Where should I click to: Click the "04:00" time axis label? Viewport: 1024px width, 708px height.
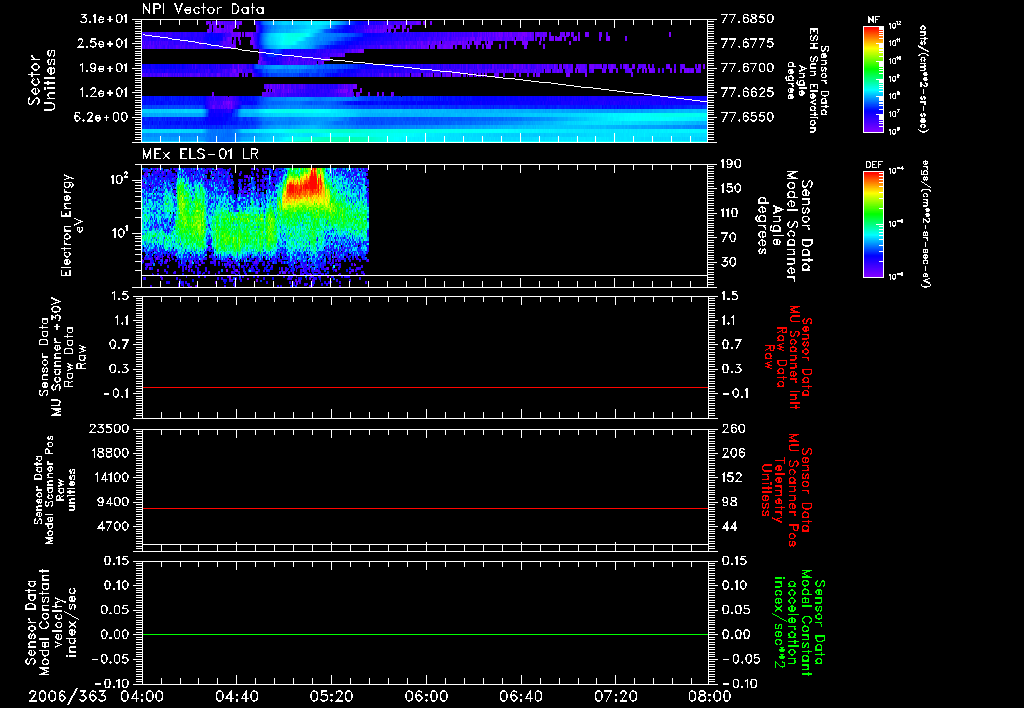[x=142, y=696]
